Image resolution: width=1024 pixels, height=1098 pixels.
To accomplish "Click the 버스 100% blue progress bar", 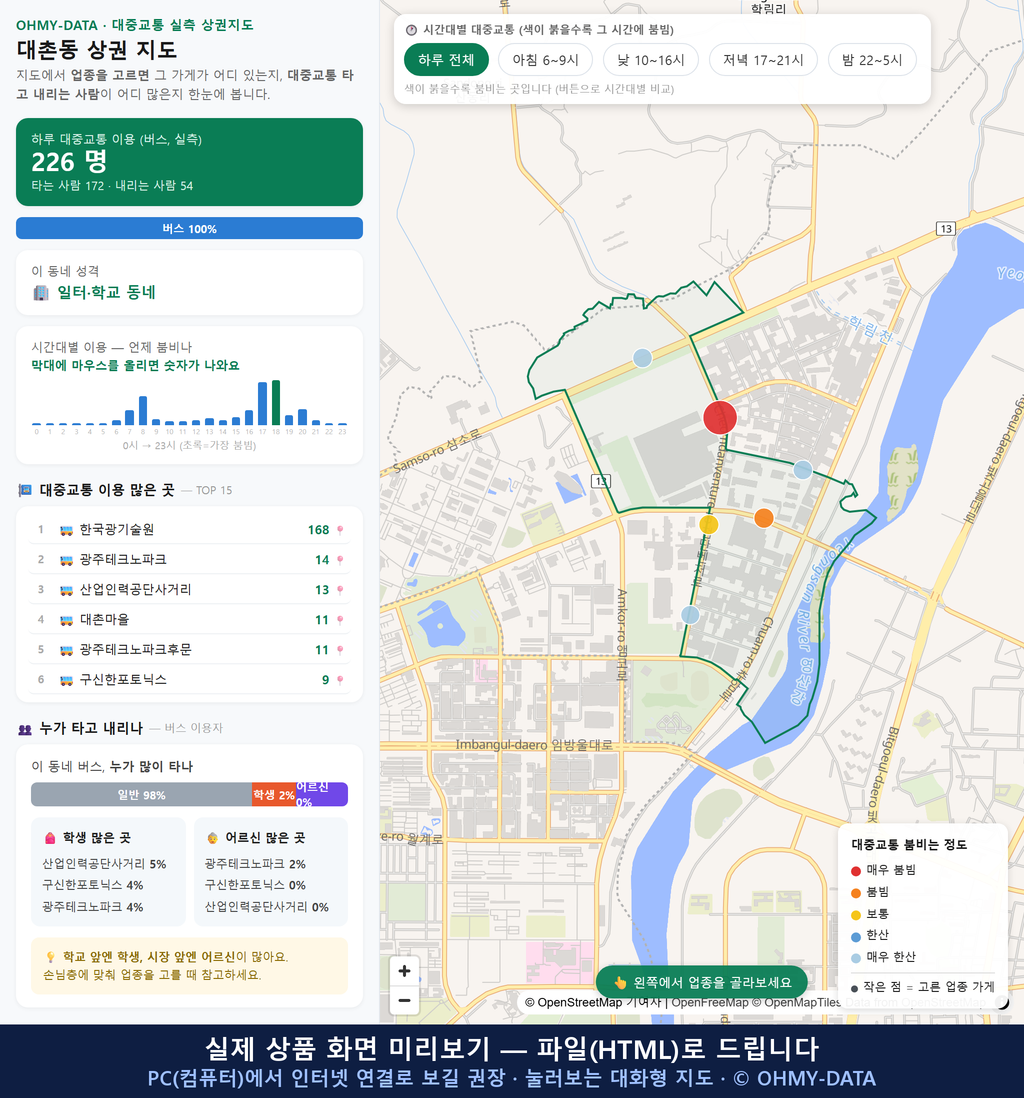I will (189, 228).
